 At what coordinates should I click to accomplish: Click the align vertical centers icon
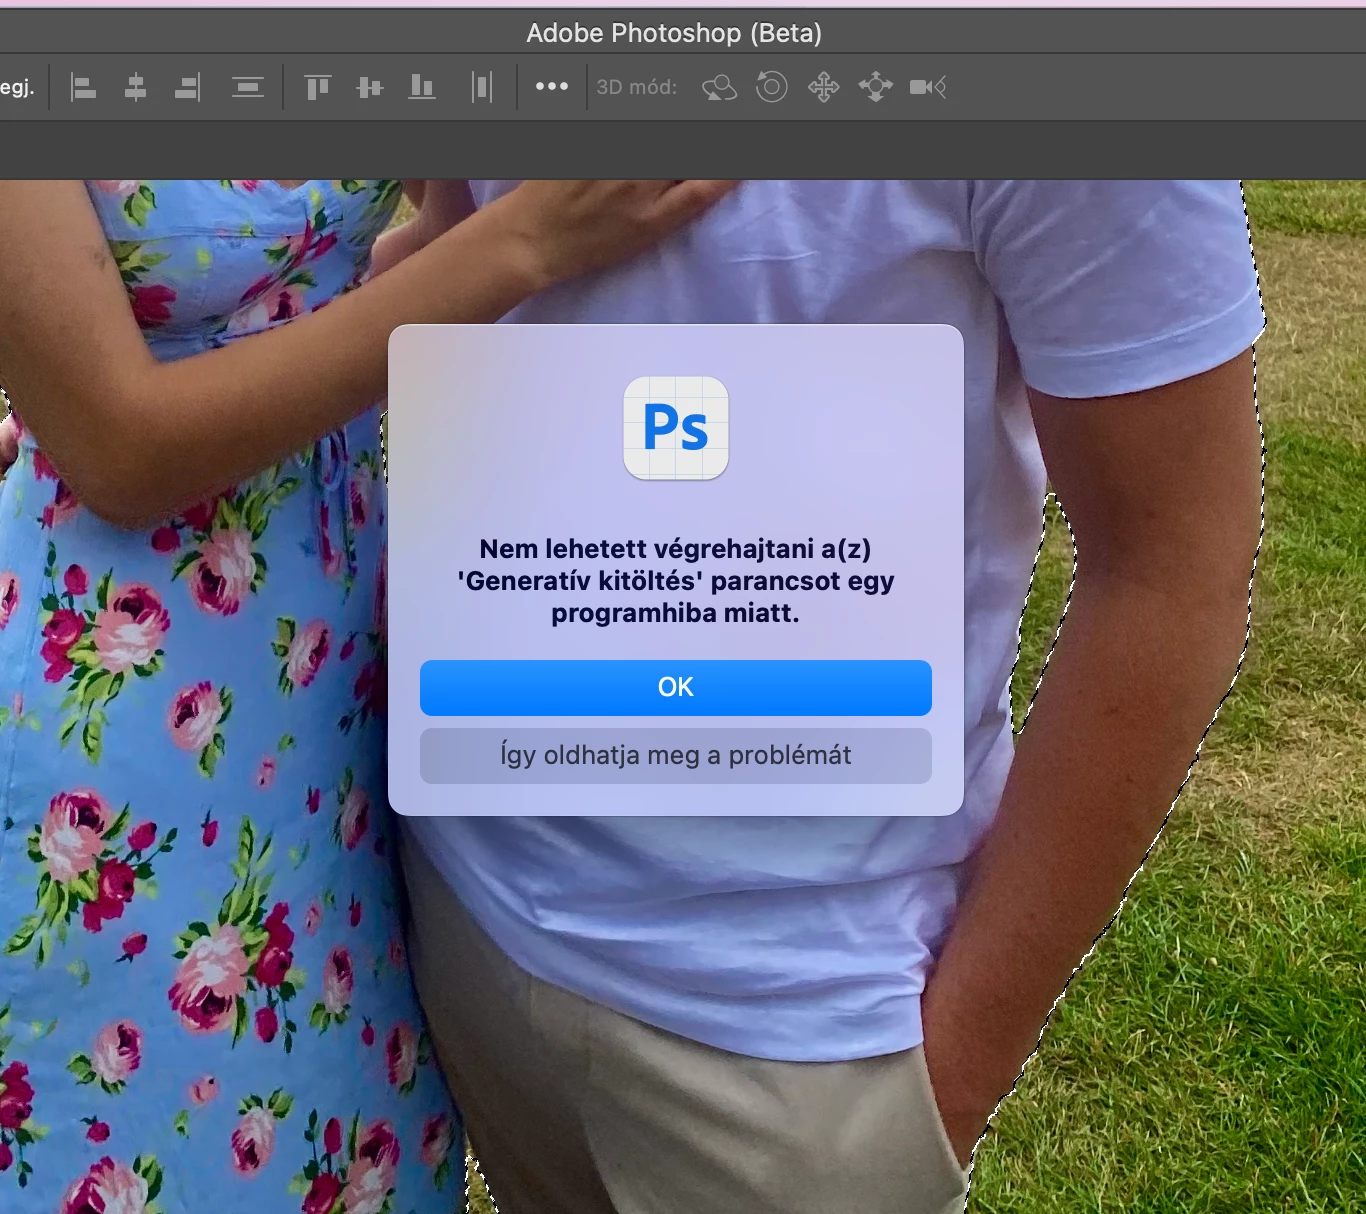[x=370, y=88]
